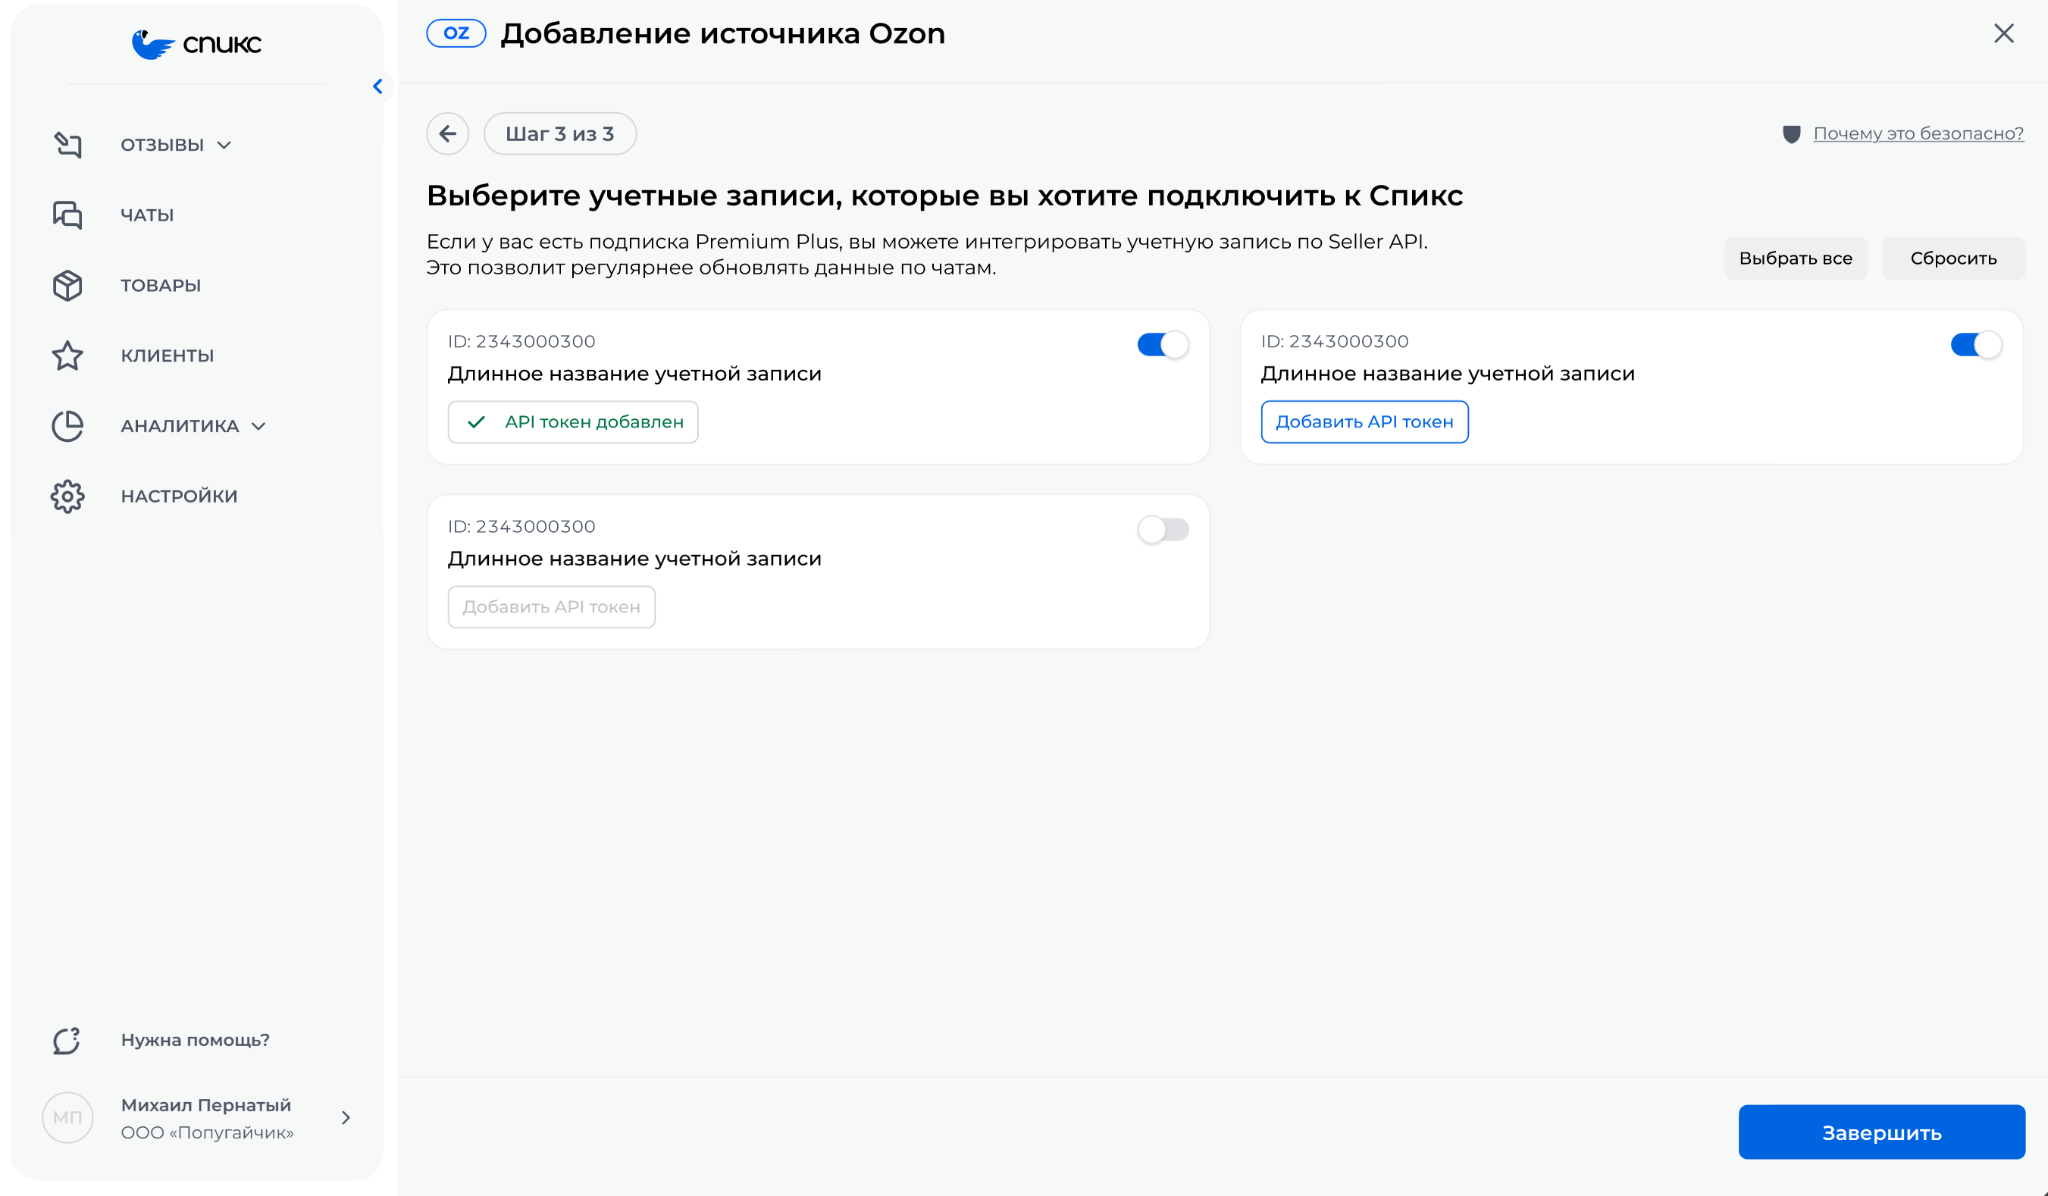Image resolution: width=2048 pixels, height=1196 pixels.
Task: Click the shield security icon
Action: [1792, 134]
